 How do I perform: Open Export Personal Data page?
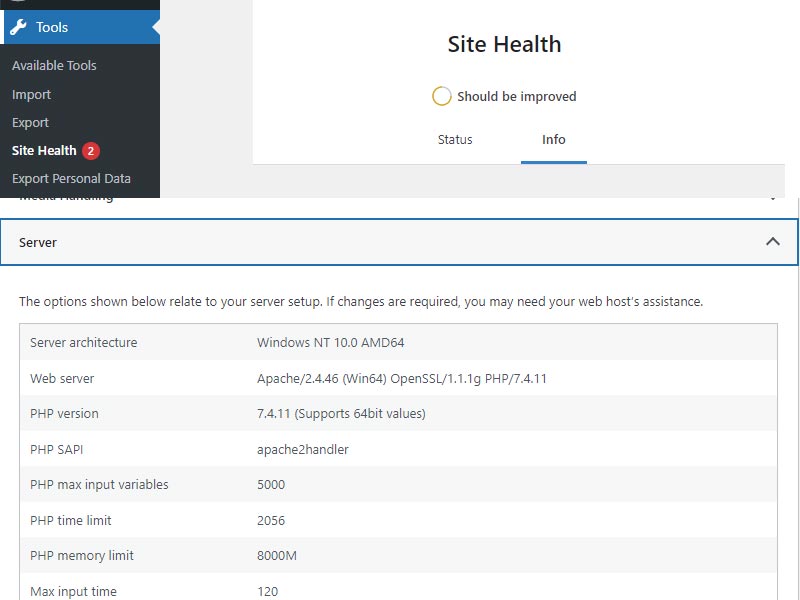coord(71,179)
